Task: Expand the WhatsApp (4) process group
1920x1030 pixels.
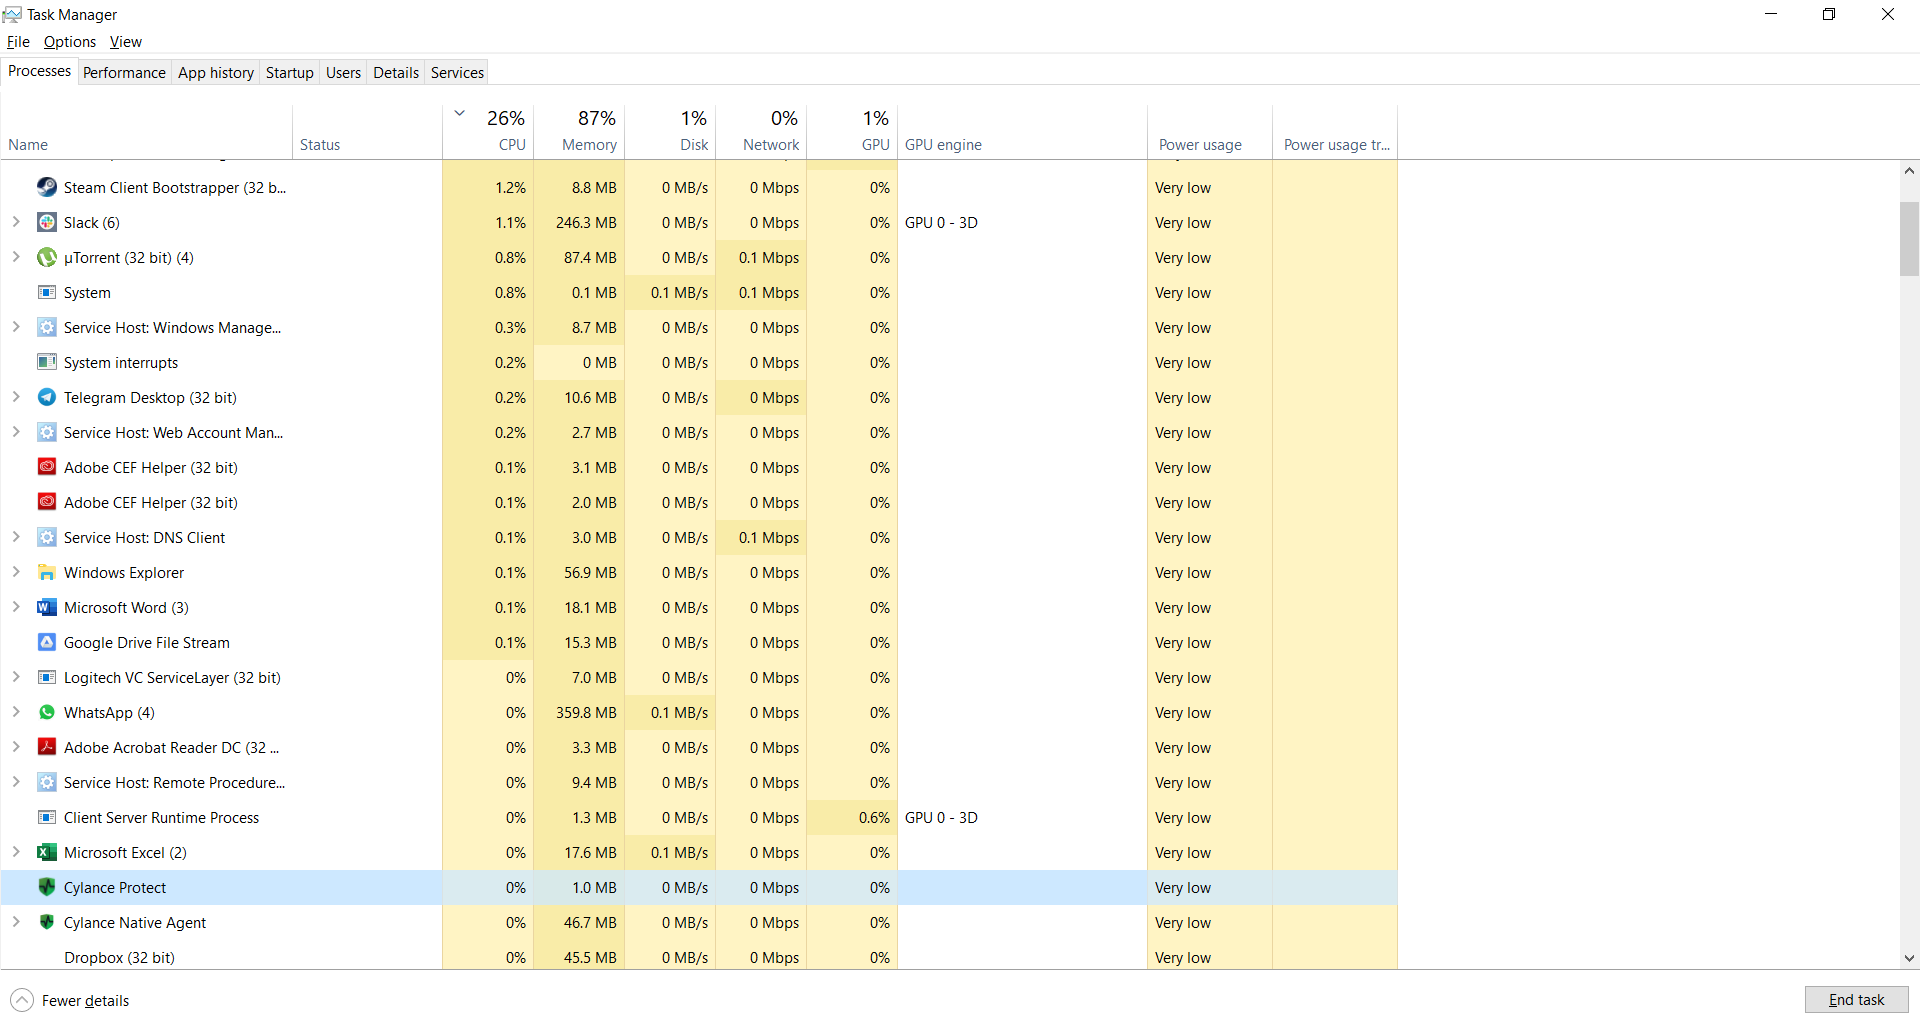Action: (16, 712)
